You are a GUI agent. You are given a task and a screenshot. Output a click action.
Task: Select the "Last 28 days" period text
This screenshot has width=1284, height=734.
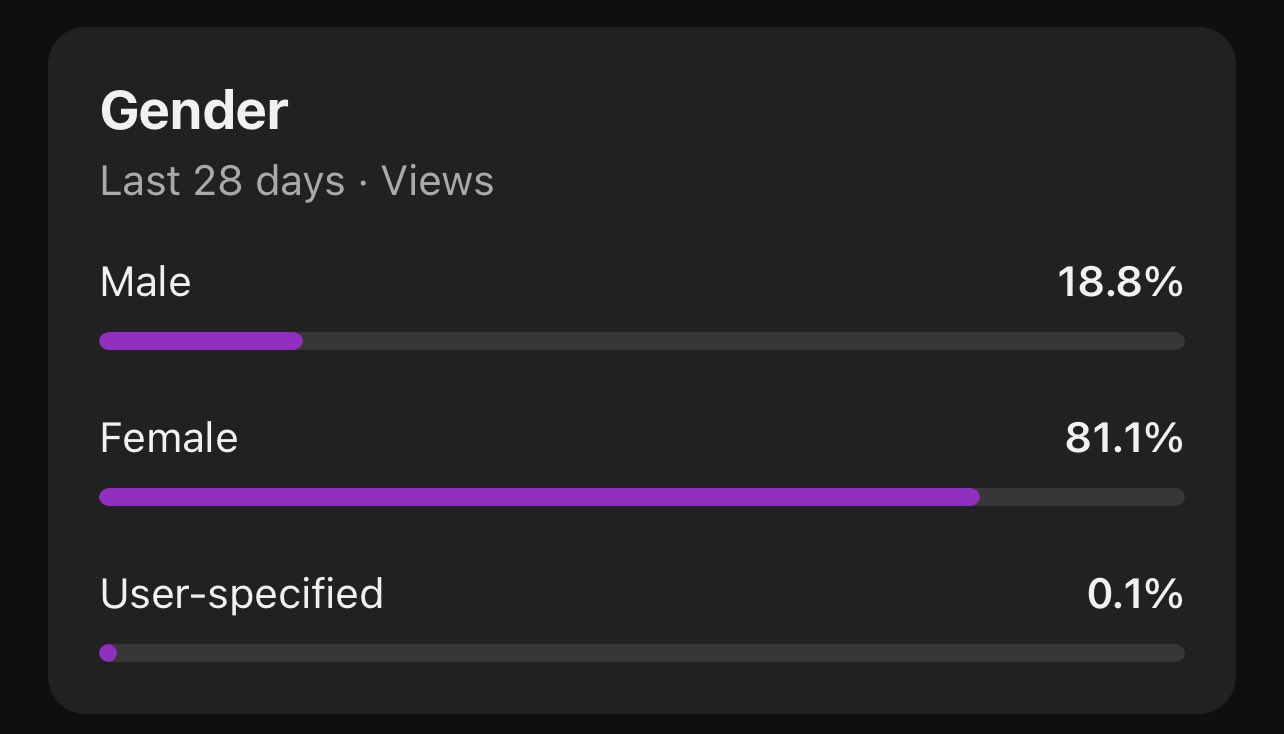coord(222,182)
